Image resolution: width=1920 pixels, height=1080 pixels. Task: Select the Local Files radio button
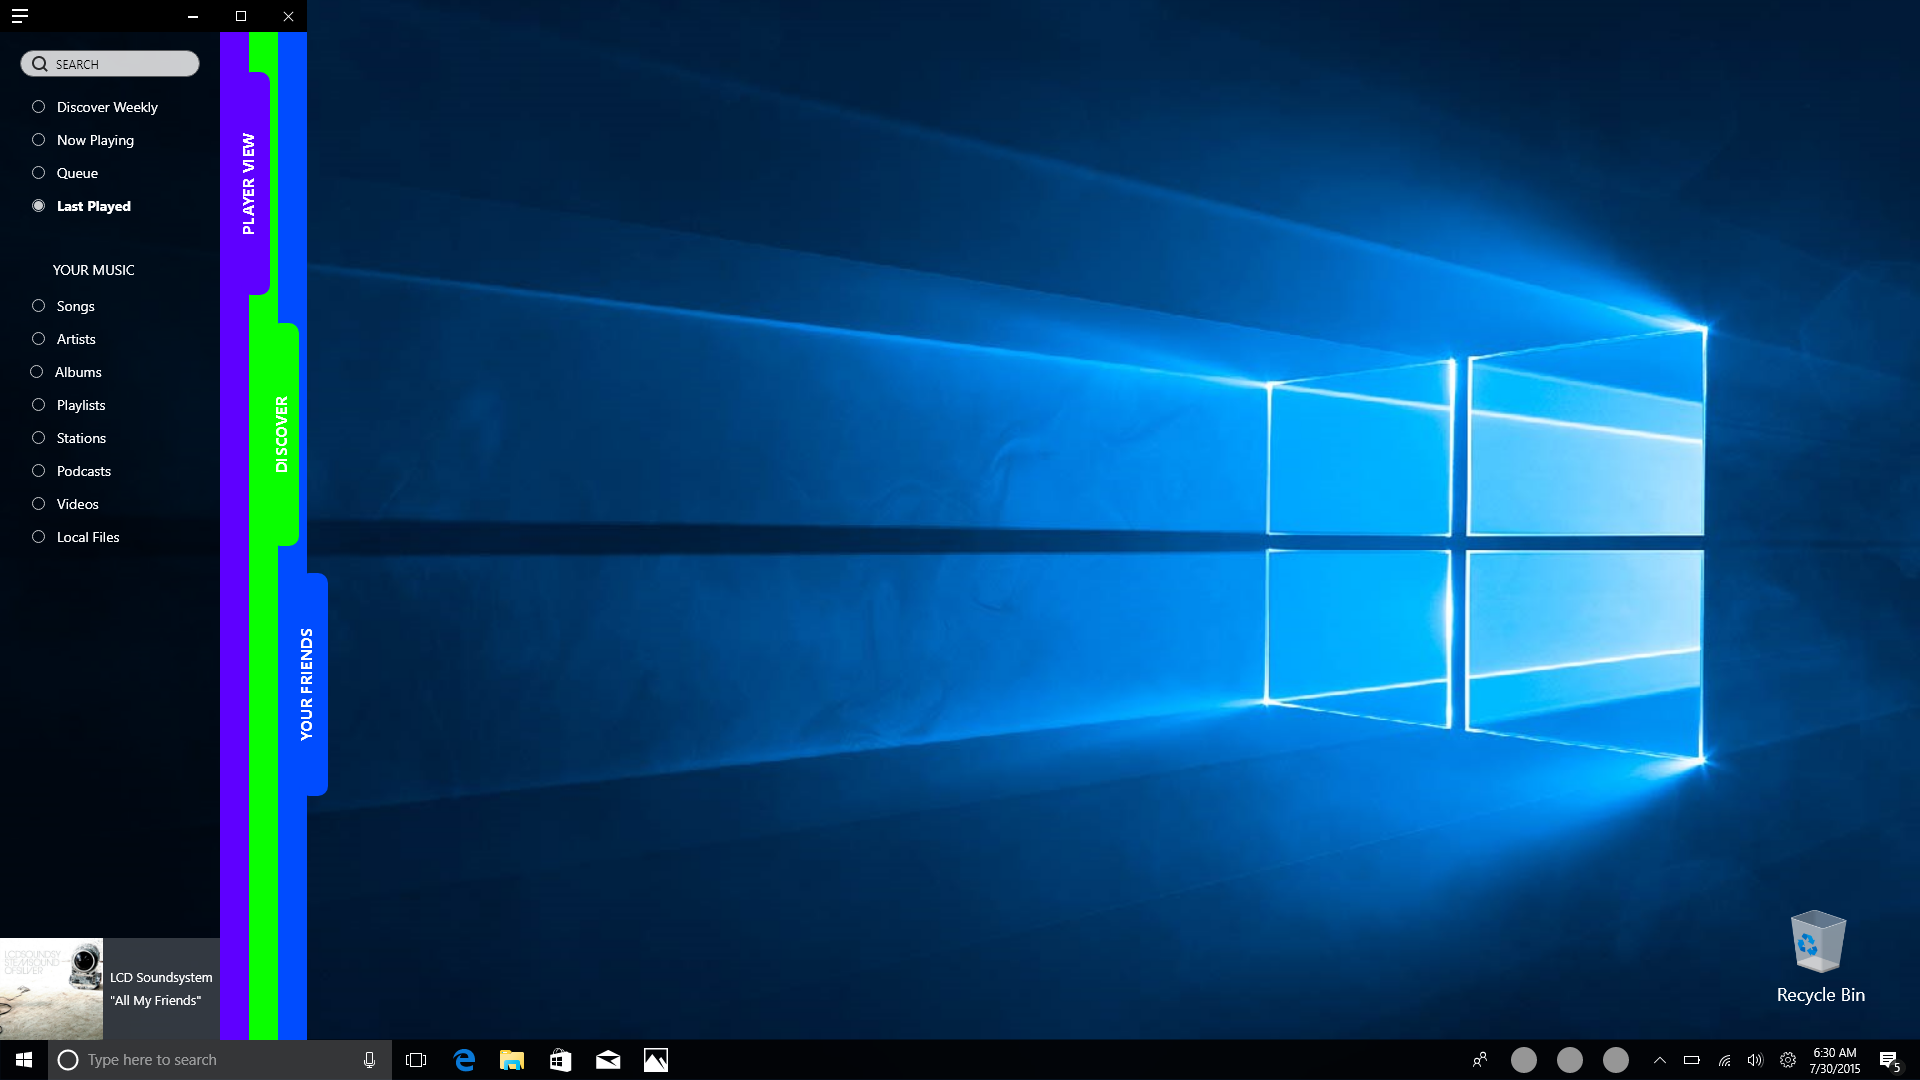(39, 537)
